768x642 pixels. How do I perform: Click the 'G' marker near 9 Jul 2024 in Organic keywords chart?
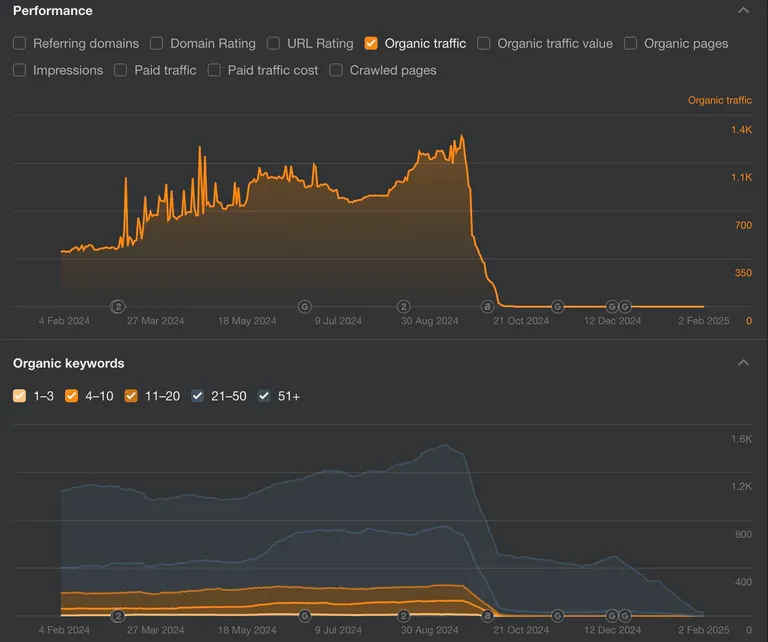tap(305, 615)
